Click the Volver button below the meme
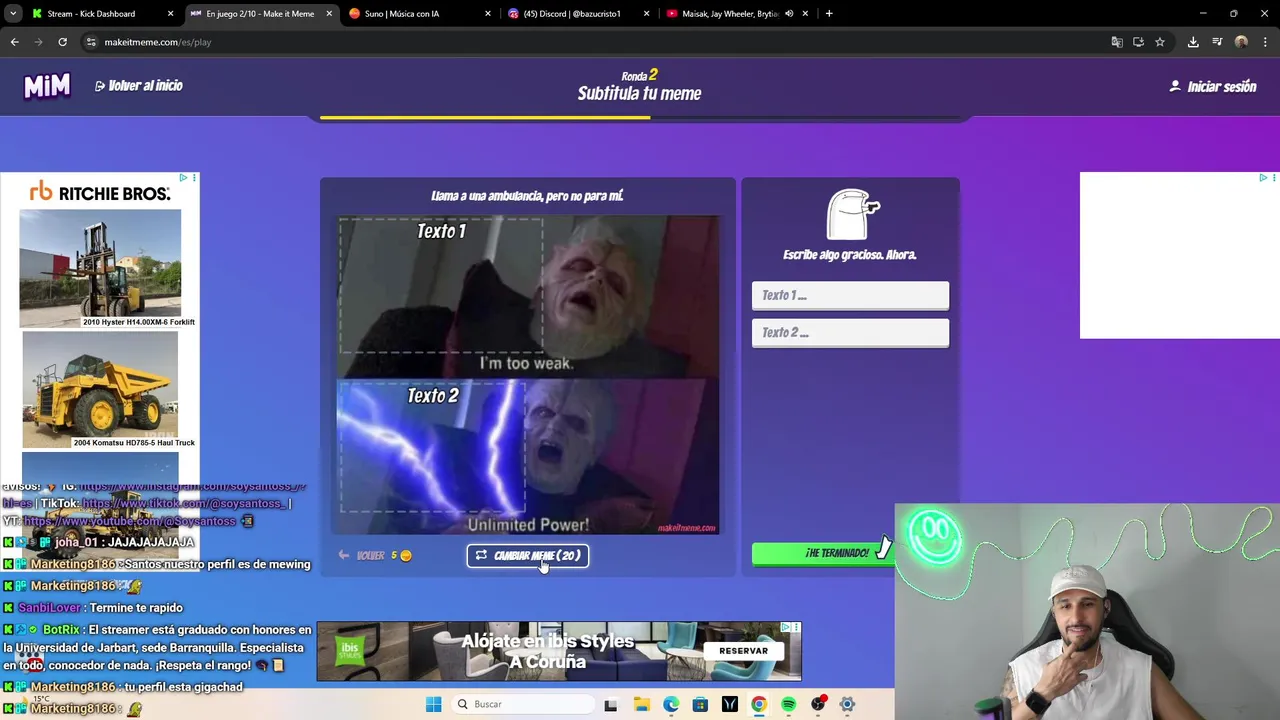 click(x=374, y=556)
